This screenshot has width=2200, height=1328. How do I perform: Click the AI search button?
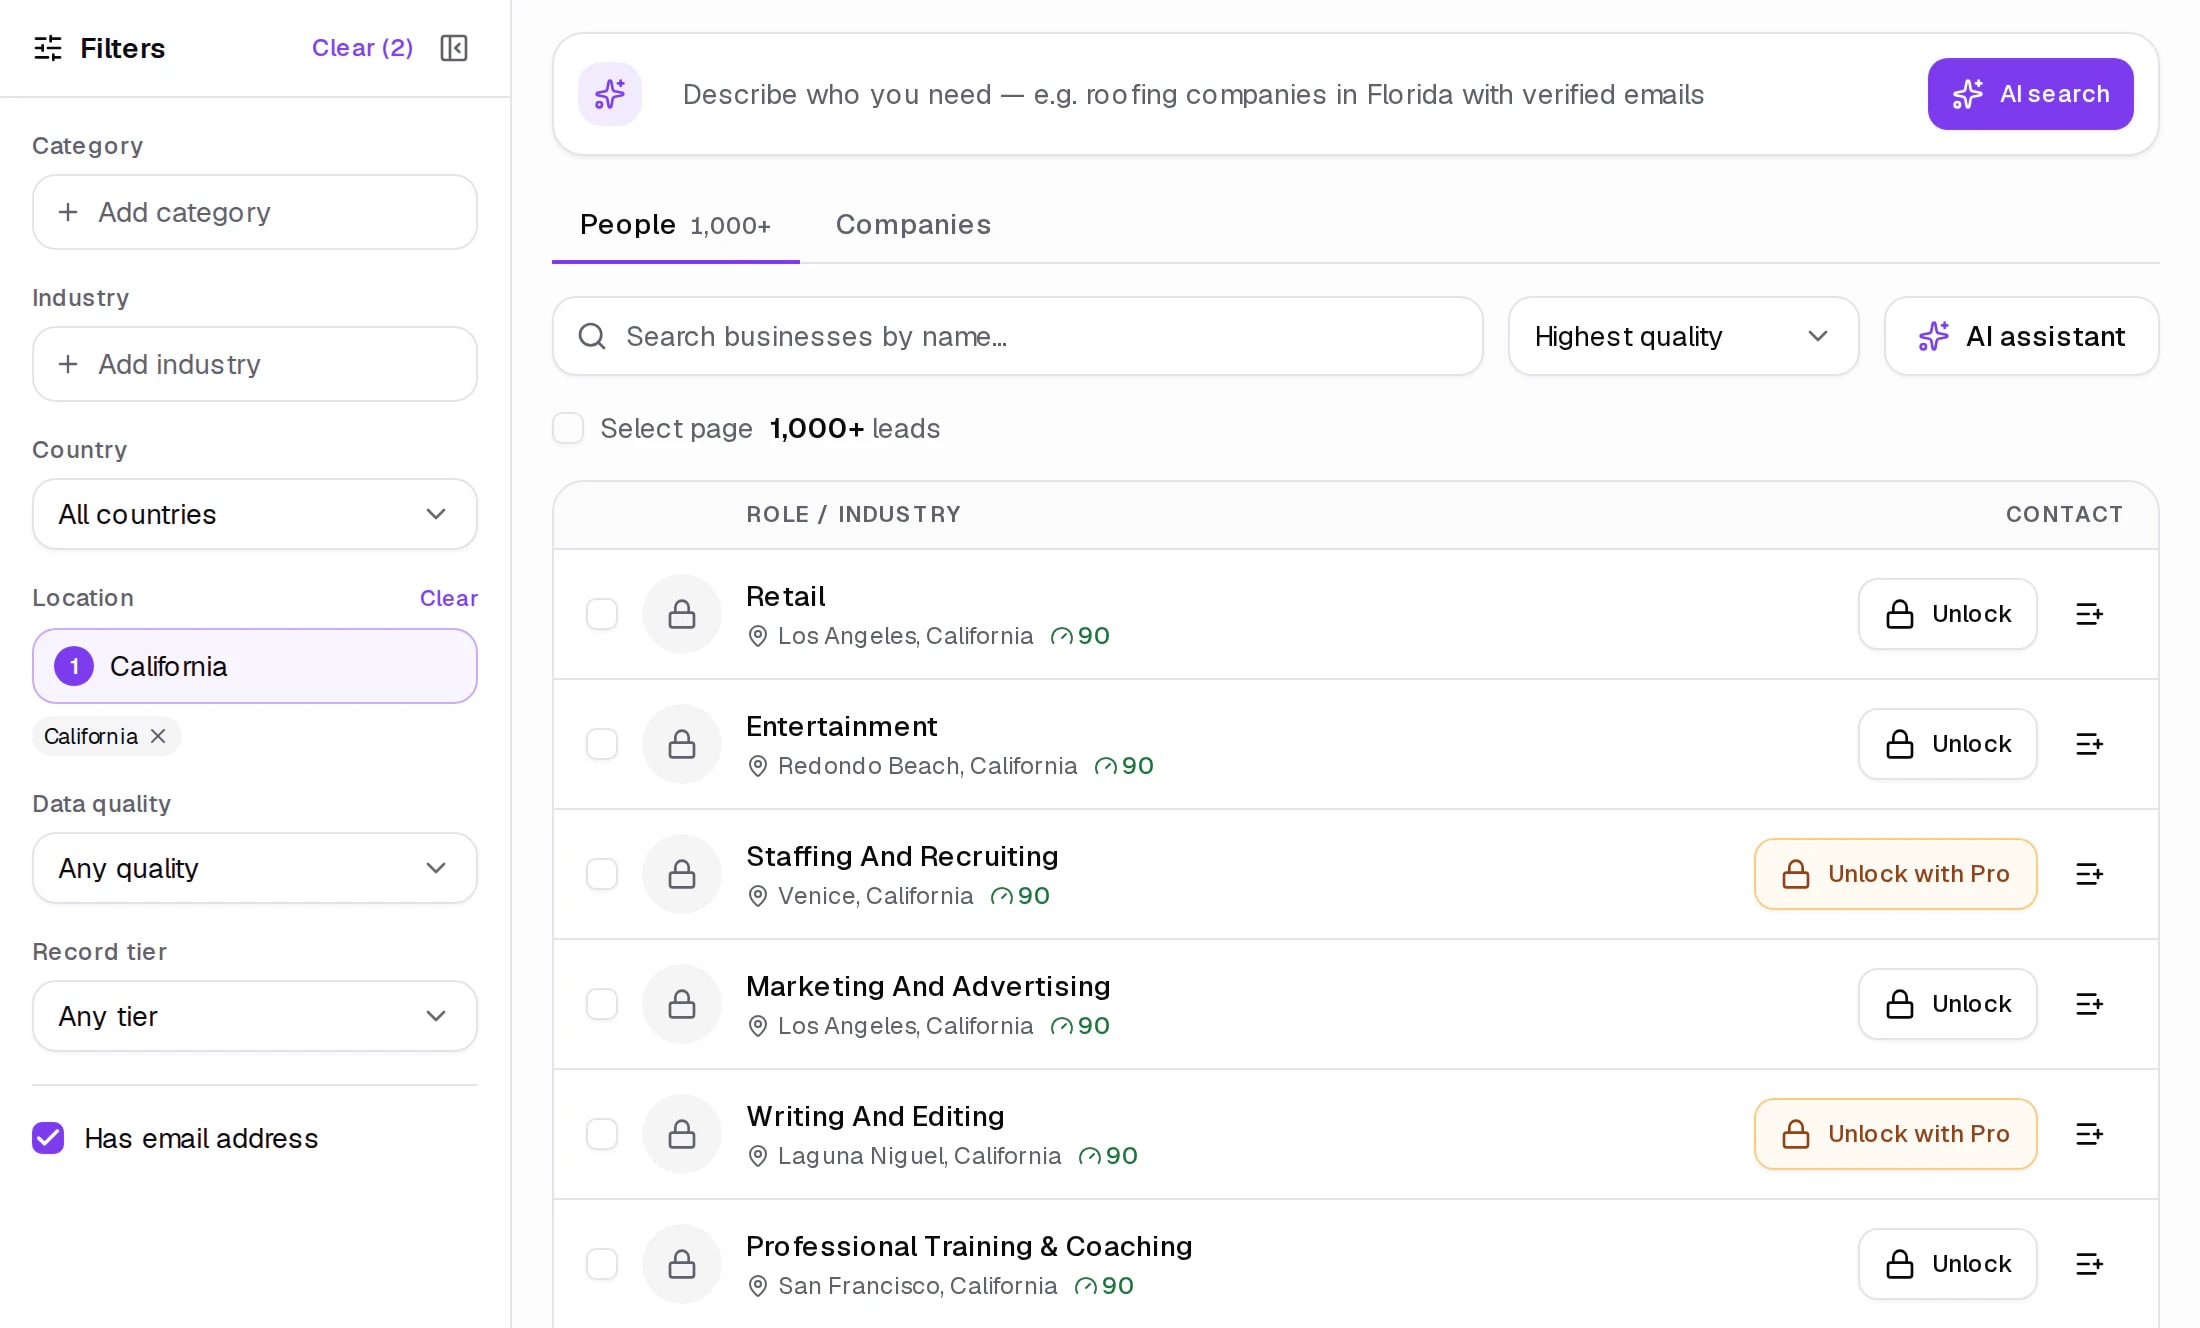point(2030,94)
